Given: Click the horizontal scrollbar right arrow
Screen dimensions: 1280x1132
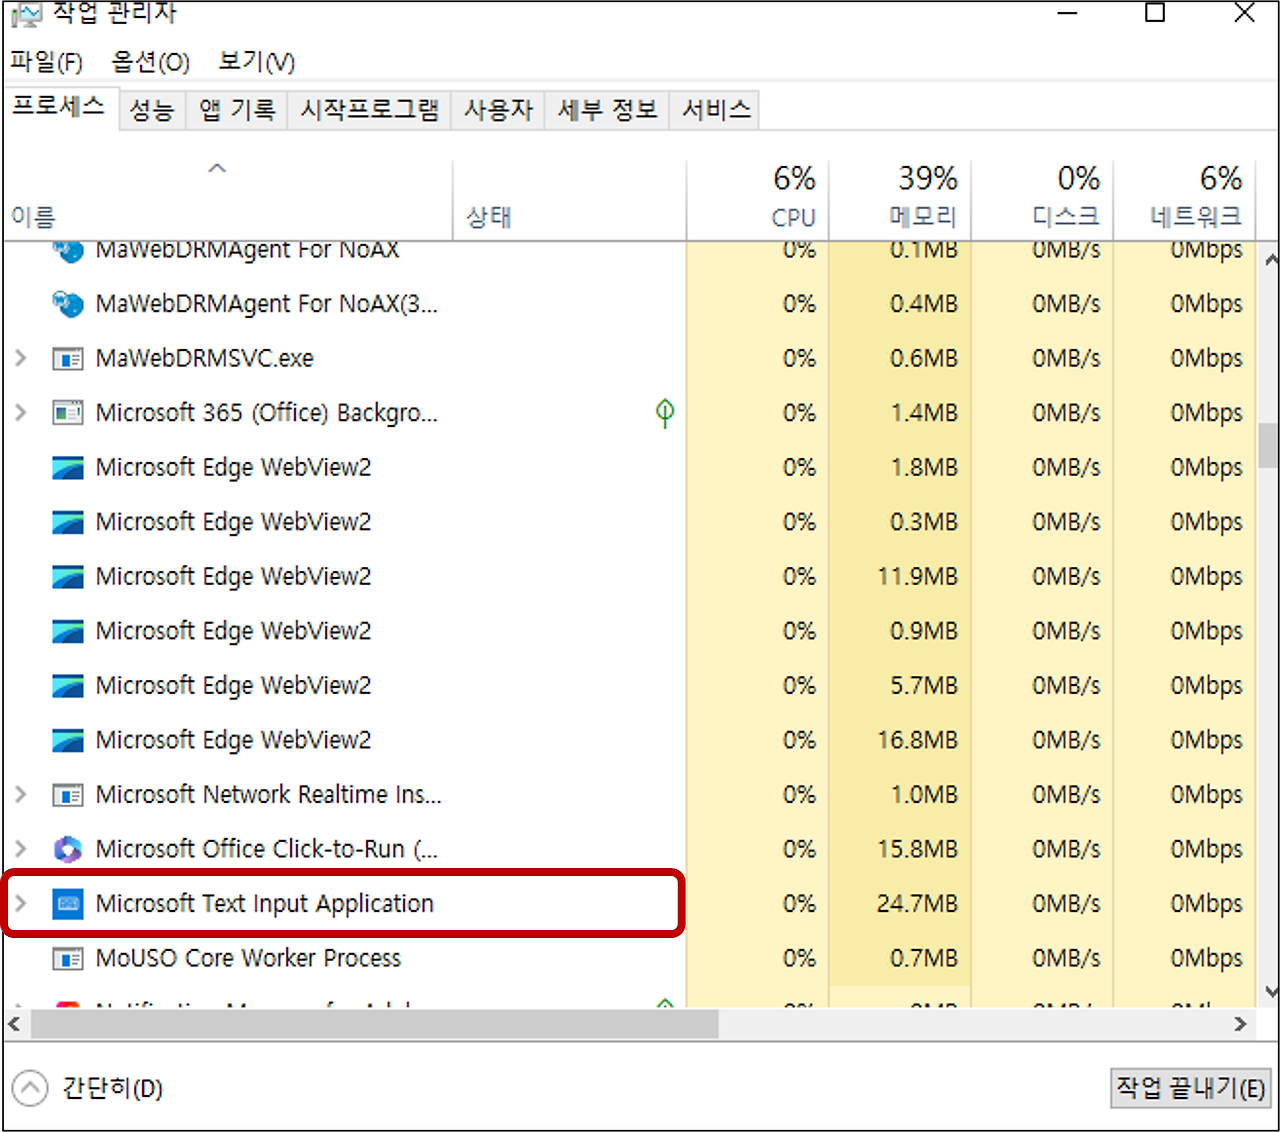Looking at the screenshot, I should pyautogui.click(x=1240, y=1024).
